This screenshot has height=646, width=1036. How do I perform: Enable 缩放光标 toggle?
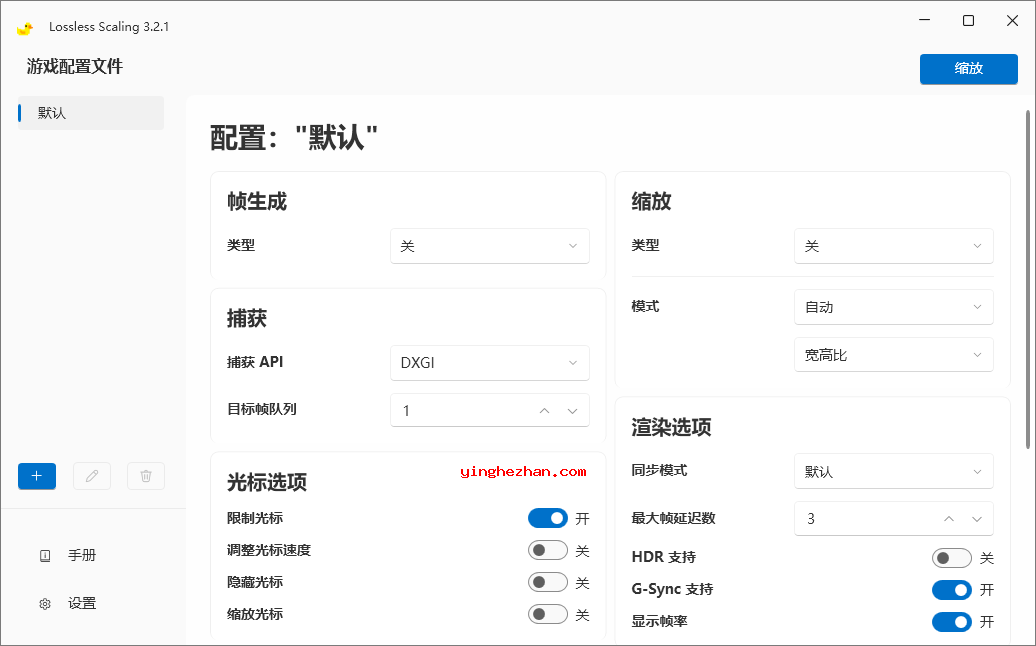click(x=548, y=614)
